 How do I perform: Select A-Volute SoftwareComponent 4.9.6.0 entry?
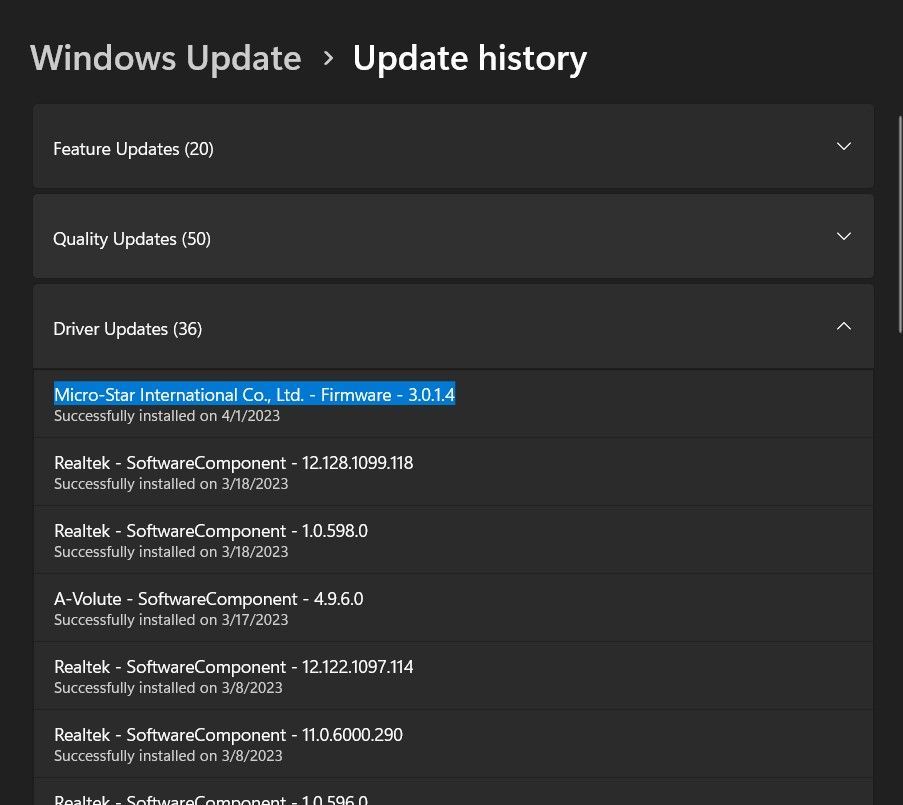(453, 608)
